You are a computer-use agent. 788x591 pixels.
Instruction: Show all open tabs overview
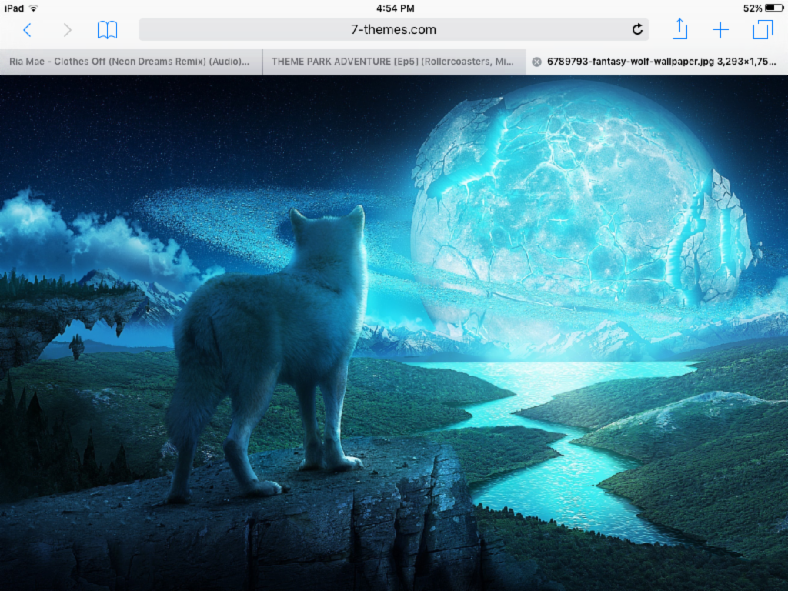(x=762, y=29)
